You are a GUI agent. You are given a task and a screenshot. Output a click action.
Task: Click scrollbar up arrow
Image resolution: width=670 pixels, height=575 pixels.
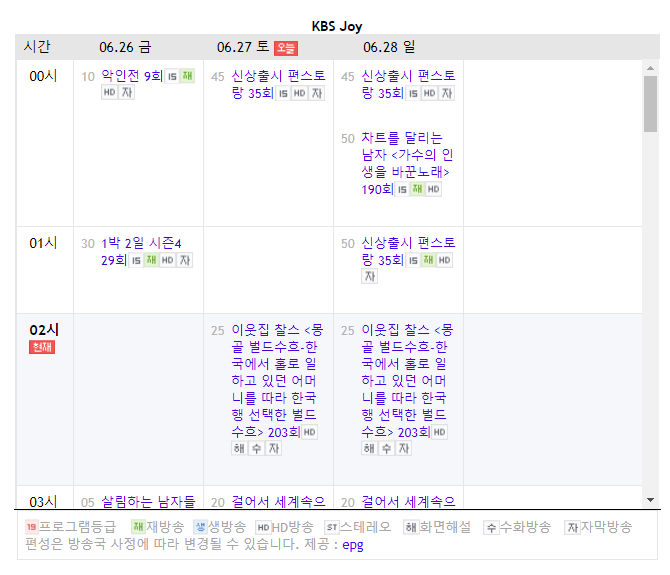point(650,68)
